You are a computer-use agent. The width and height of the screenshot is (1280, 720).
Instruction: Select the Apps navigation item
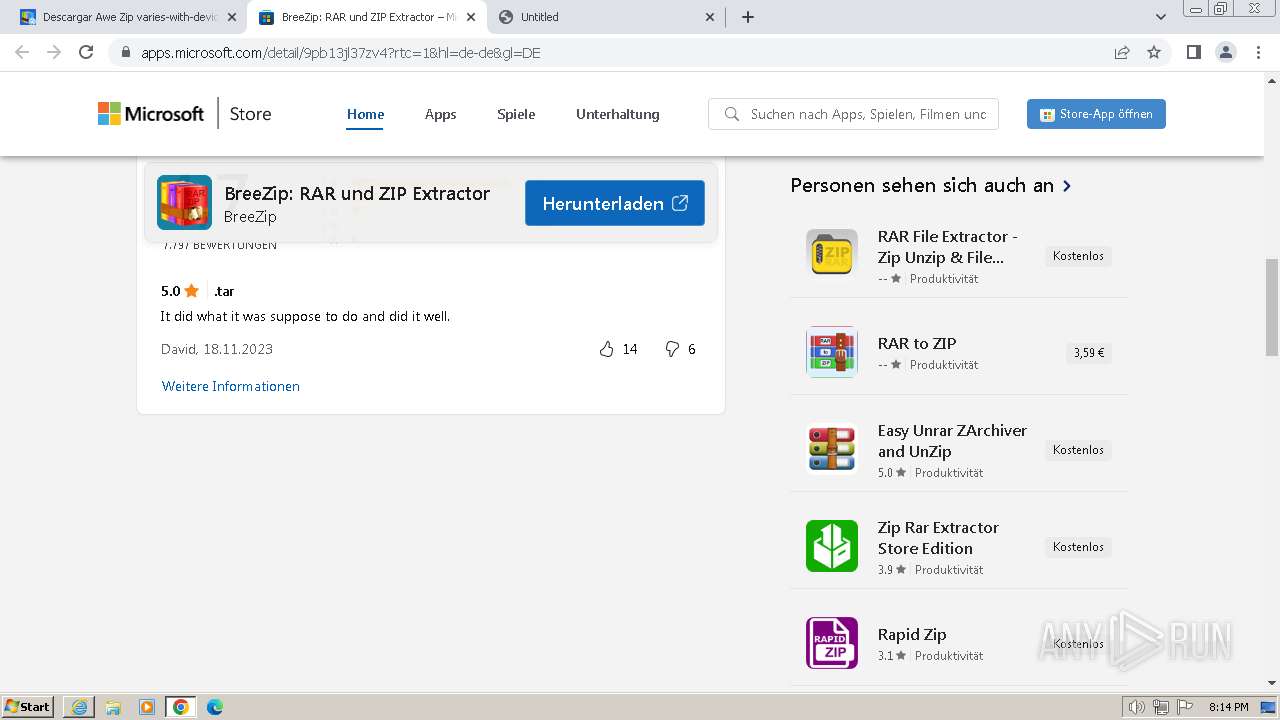click(440, 114)
